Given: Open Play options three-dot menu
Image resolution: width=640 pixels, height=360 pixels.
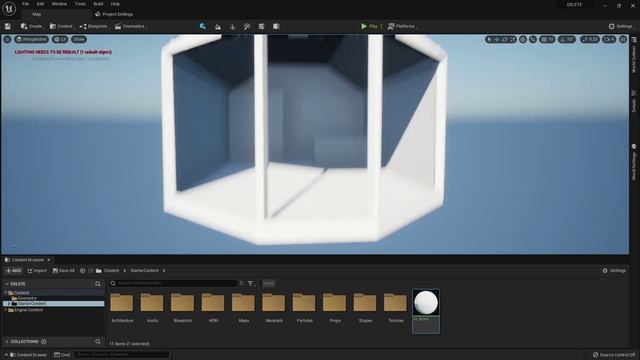Looking at the screenshot, I should (382, 27).
